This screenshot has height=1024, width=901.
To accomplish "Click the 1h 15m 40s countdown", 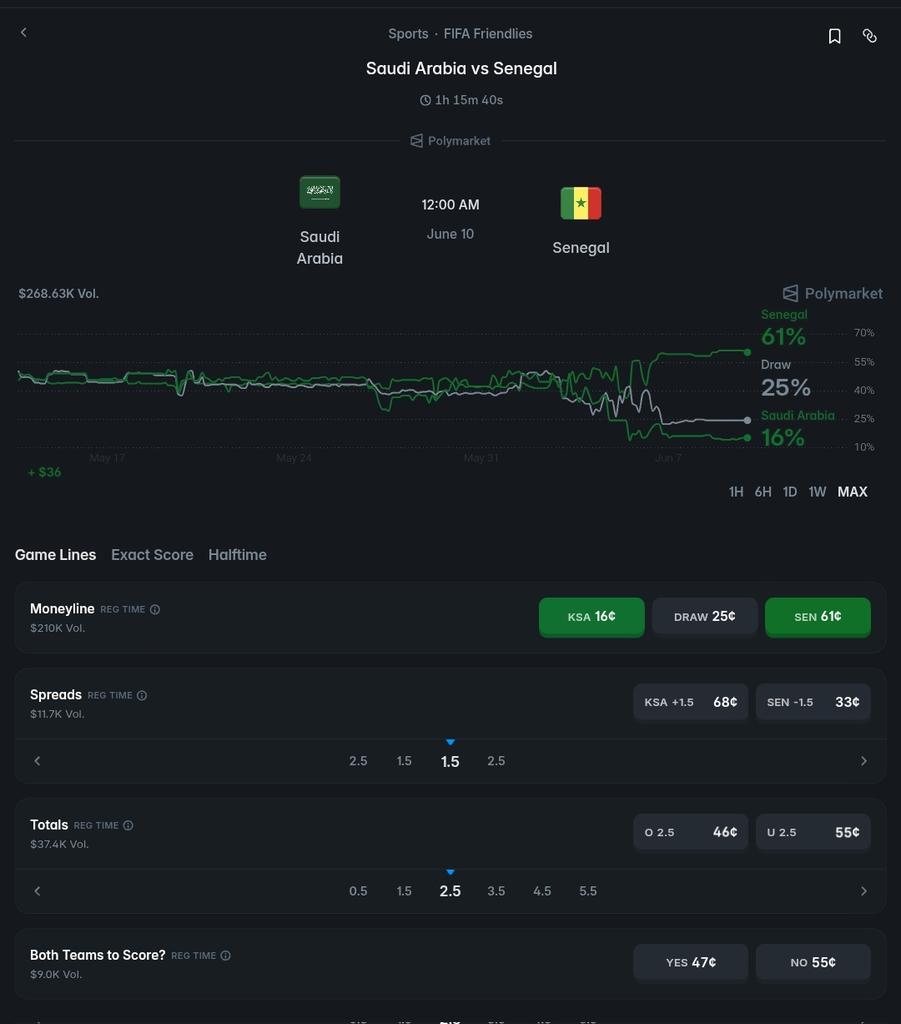I will coord(469,100).
